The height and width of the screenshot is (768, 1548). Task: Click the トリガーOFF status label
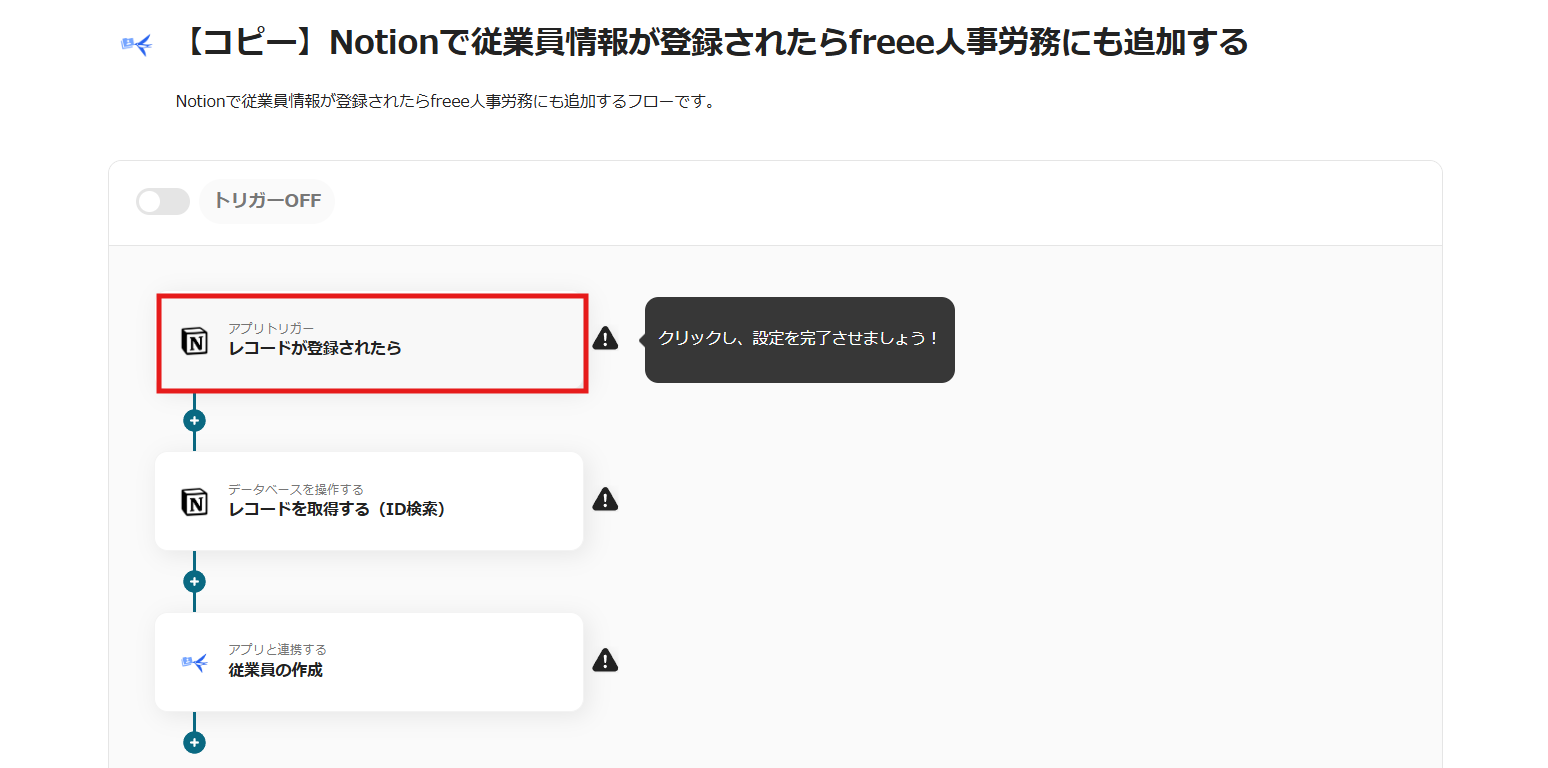coord(267,201)
